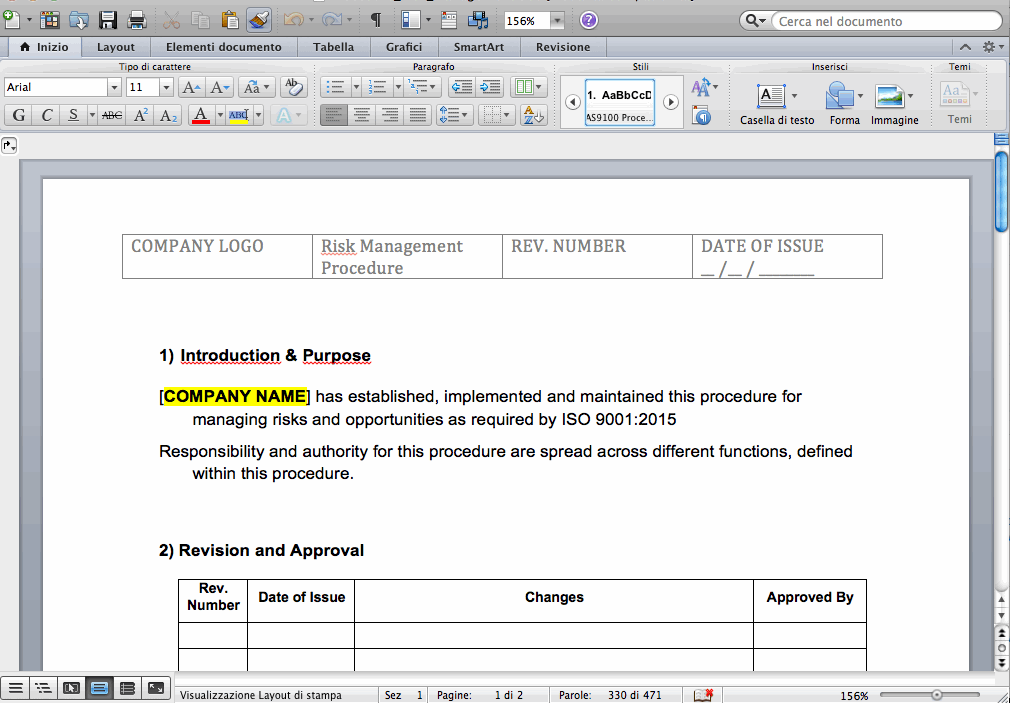The height and width of the screenshot is (703, 1010).
Task: Open the line spacing dropdown
Action: (x=455, y=115)
